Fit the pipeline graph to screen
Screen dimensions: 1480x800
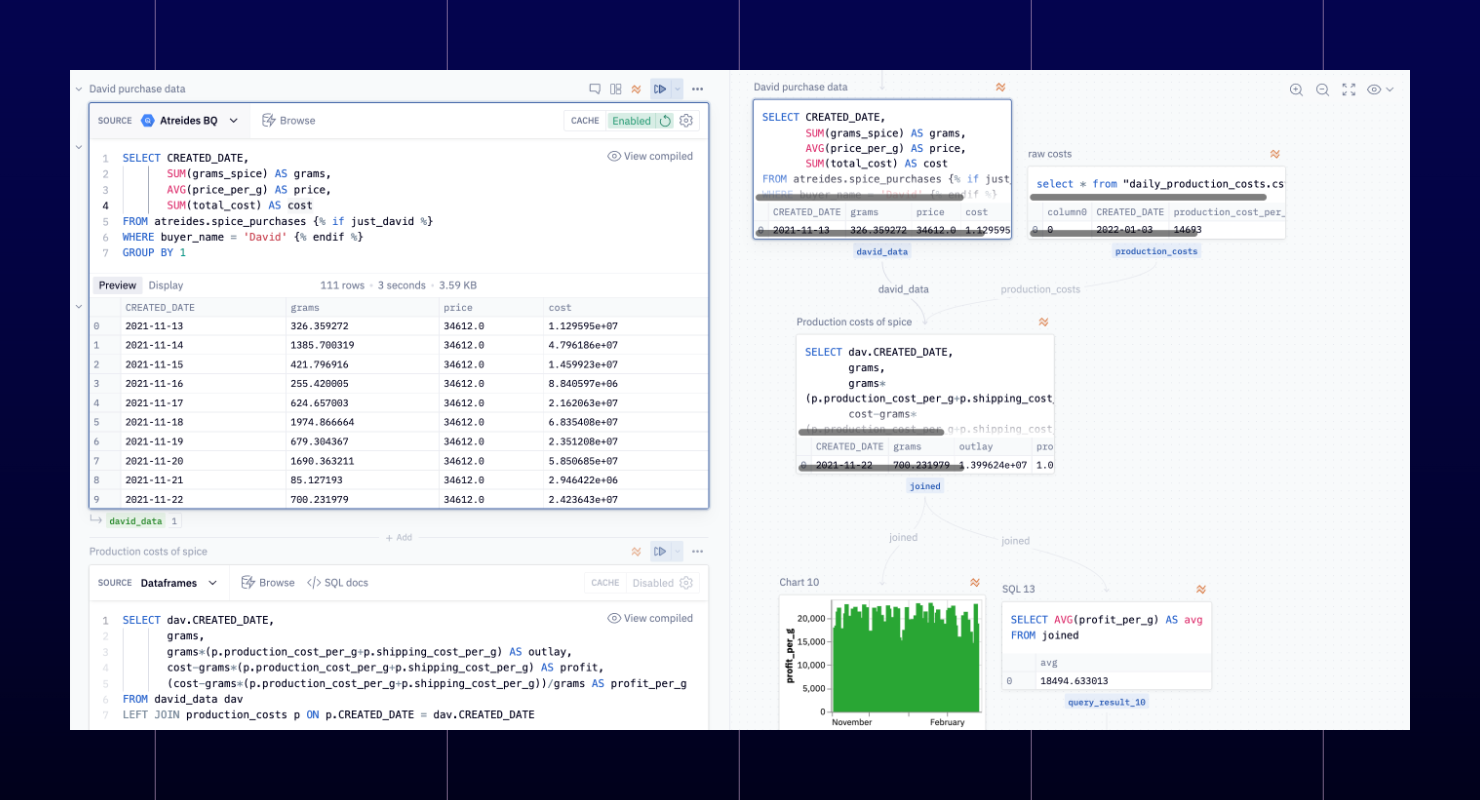1348,89
